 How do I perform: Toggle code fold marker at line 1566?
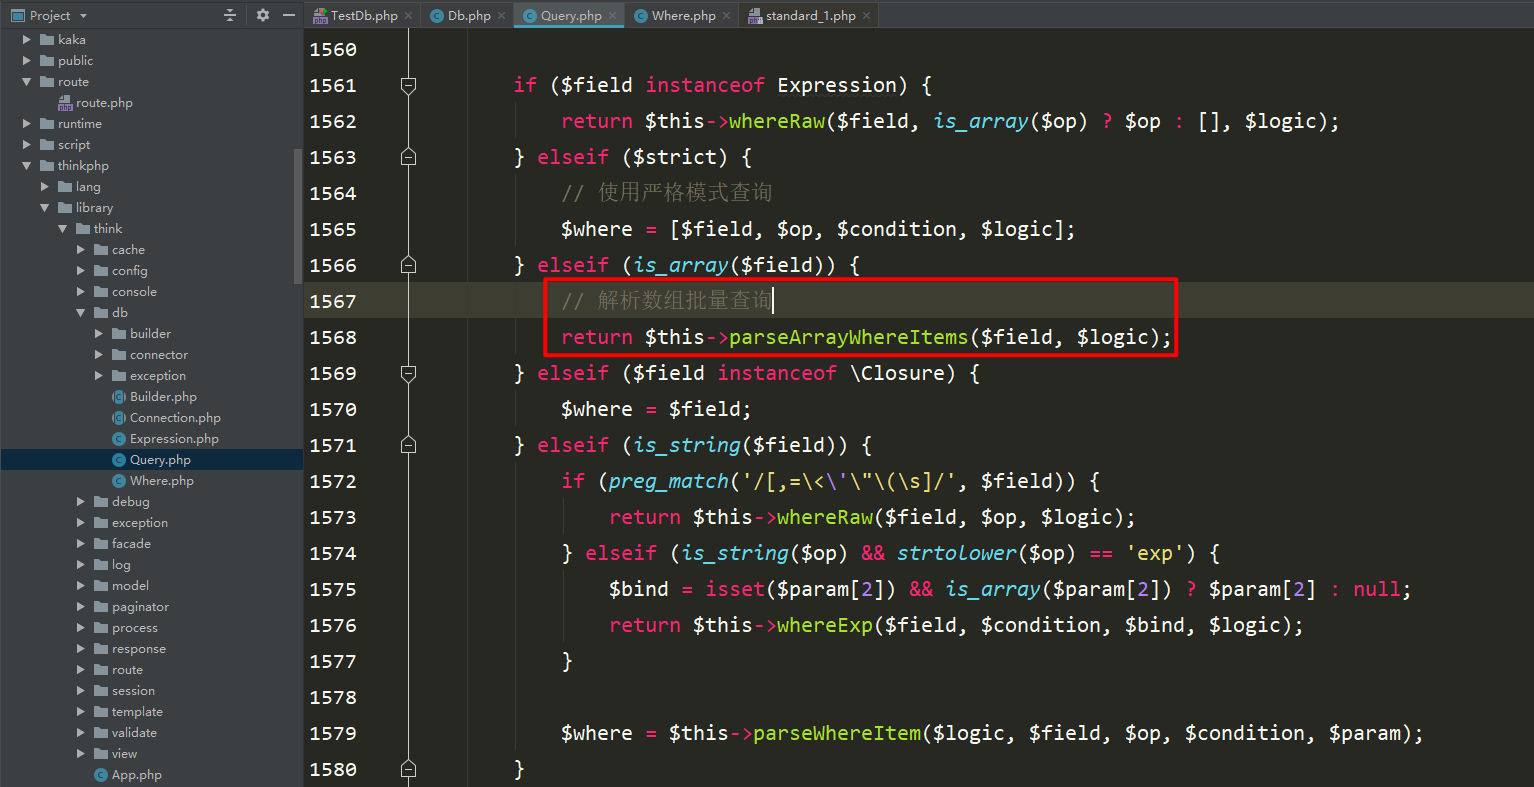(408, 265)
